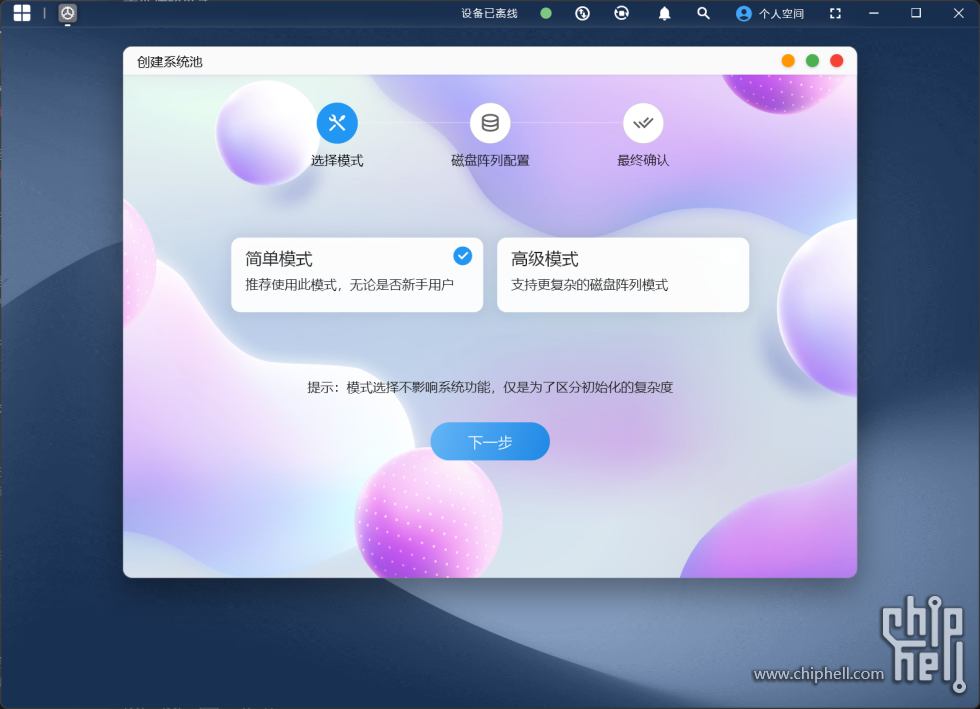980x709 pixels.
Task: Click the green device status dot
Action: pos(546,13)
